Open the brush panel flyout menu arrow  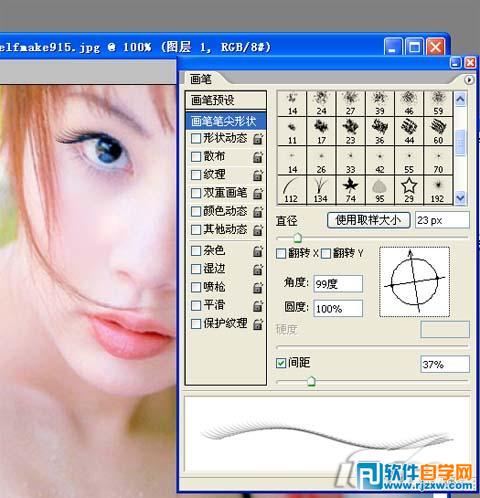469,80
